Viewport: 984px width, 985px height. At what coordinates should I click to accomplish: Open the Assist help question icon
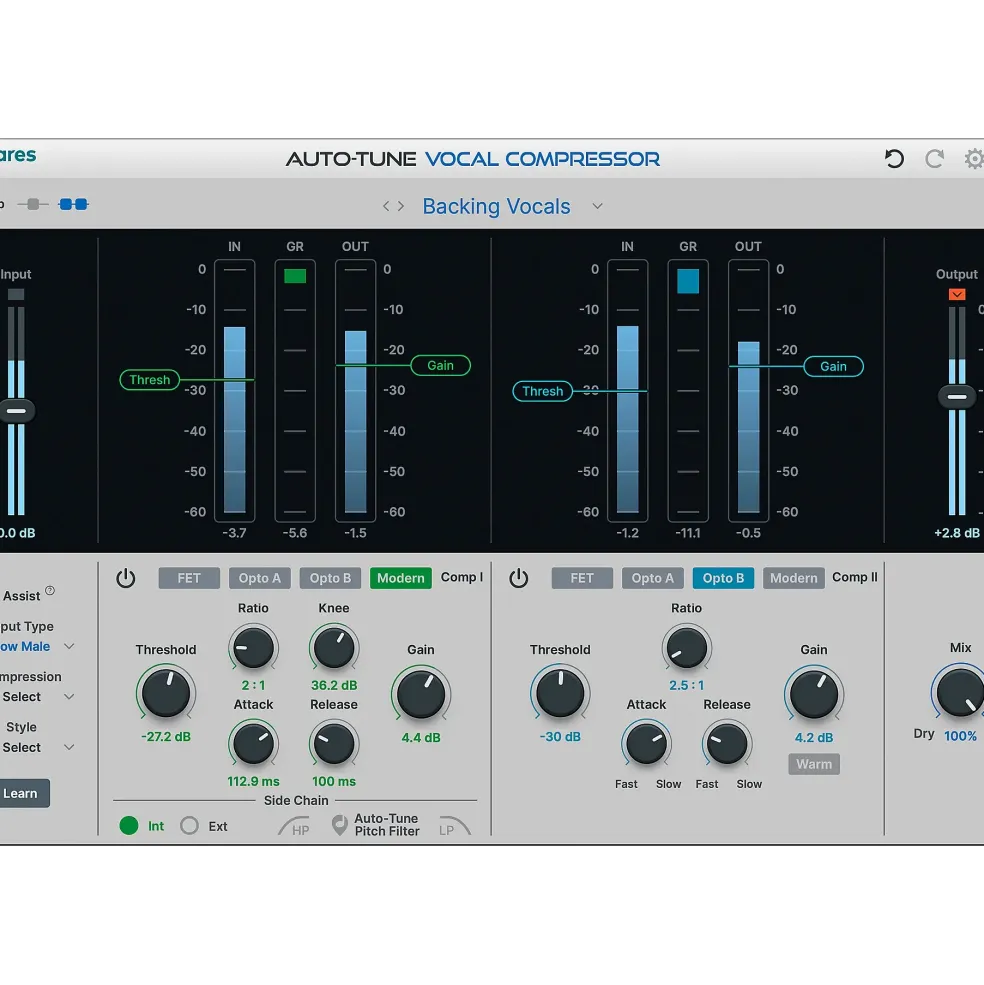(50, 590)
